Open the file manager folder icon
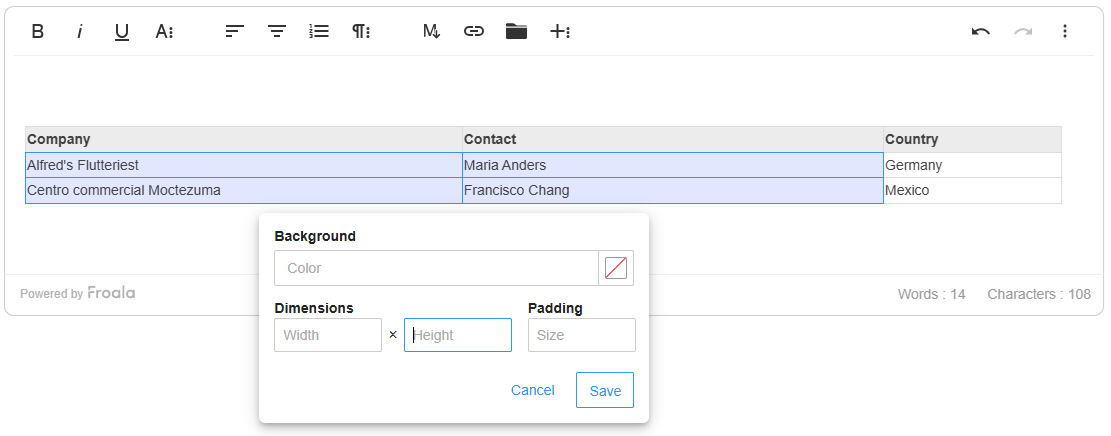1111x436 pixels. pos(516,31)
